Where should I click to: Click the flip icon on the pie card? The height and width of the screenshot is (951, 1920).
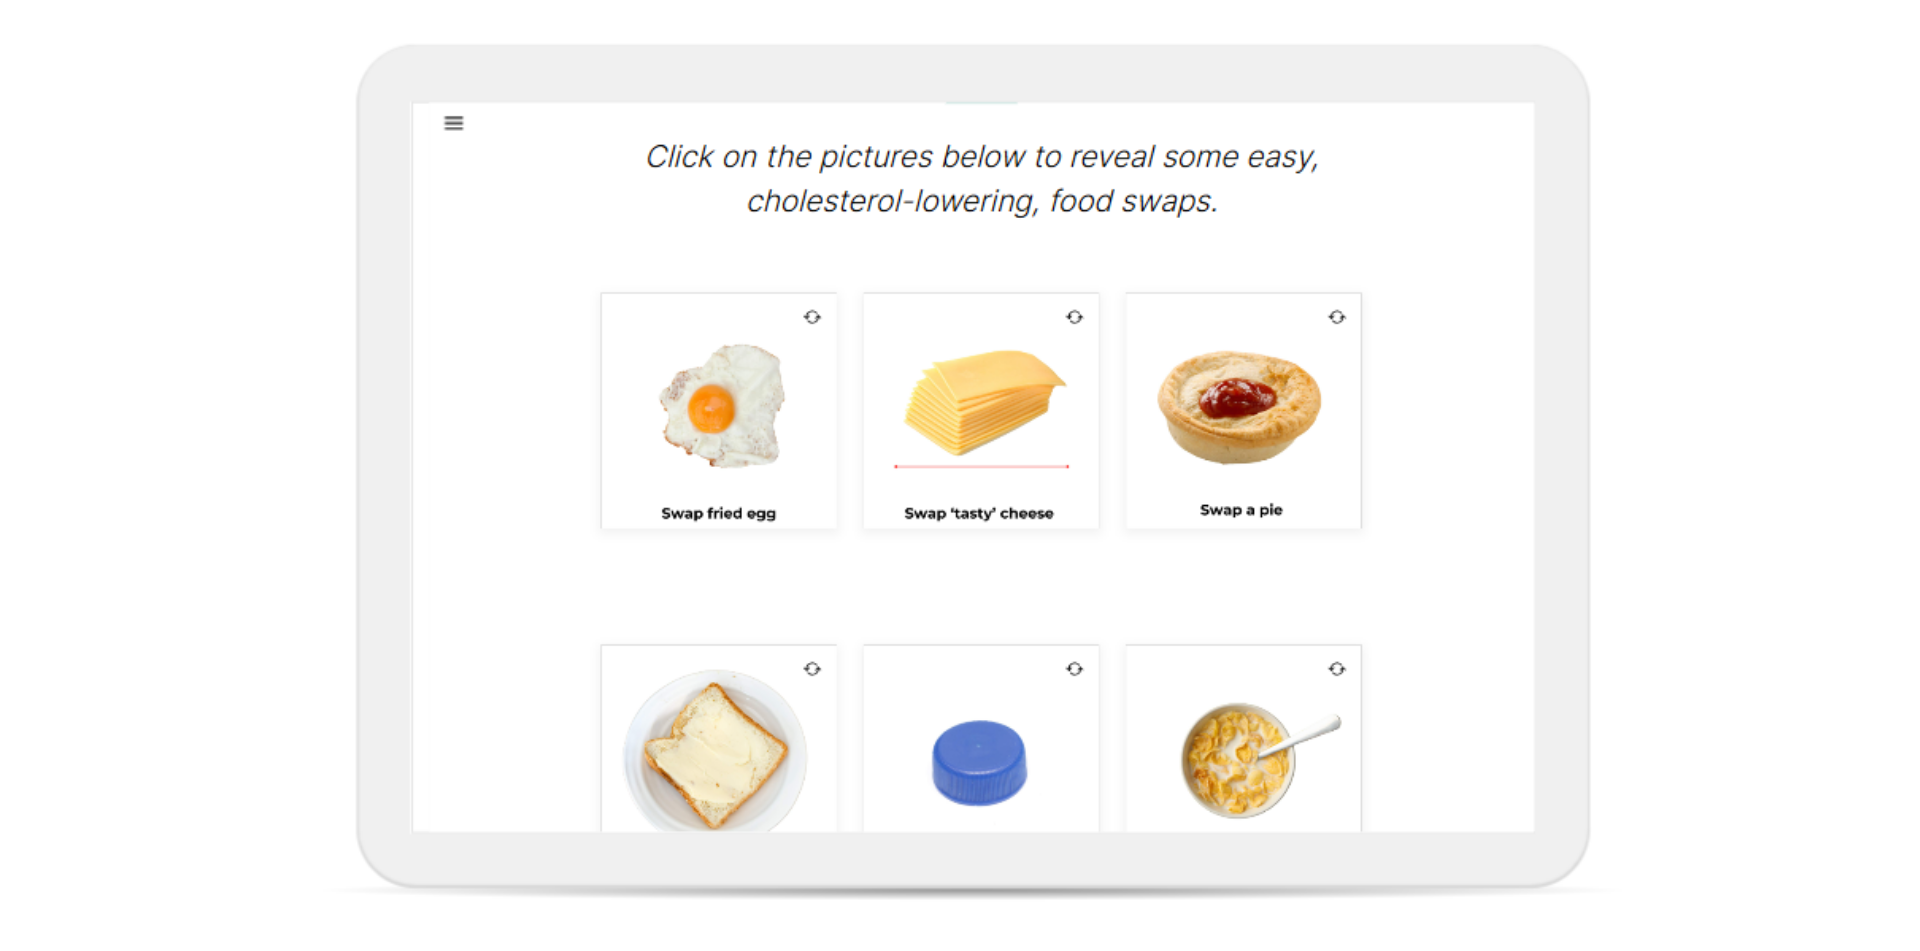(x=1337, y=317)
